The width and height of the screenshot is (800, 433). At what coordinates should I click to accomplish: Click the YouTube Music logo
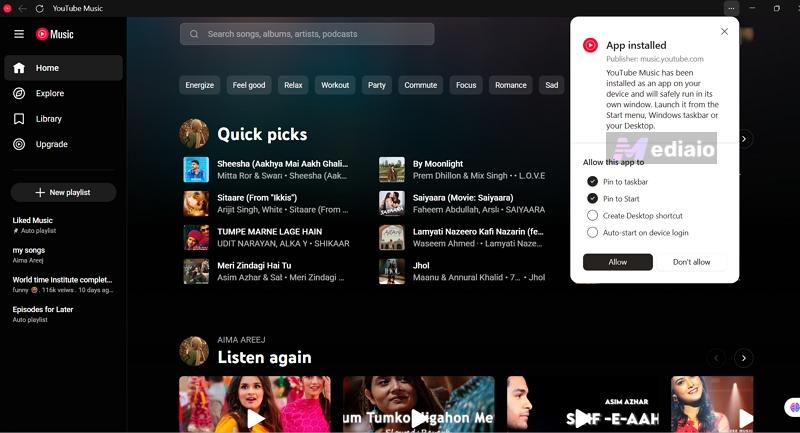click(x=55, y=34)
